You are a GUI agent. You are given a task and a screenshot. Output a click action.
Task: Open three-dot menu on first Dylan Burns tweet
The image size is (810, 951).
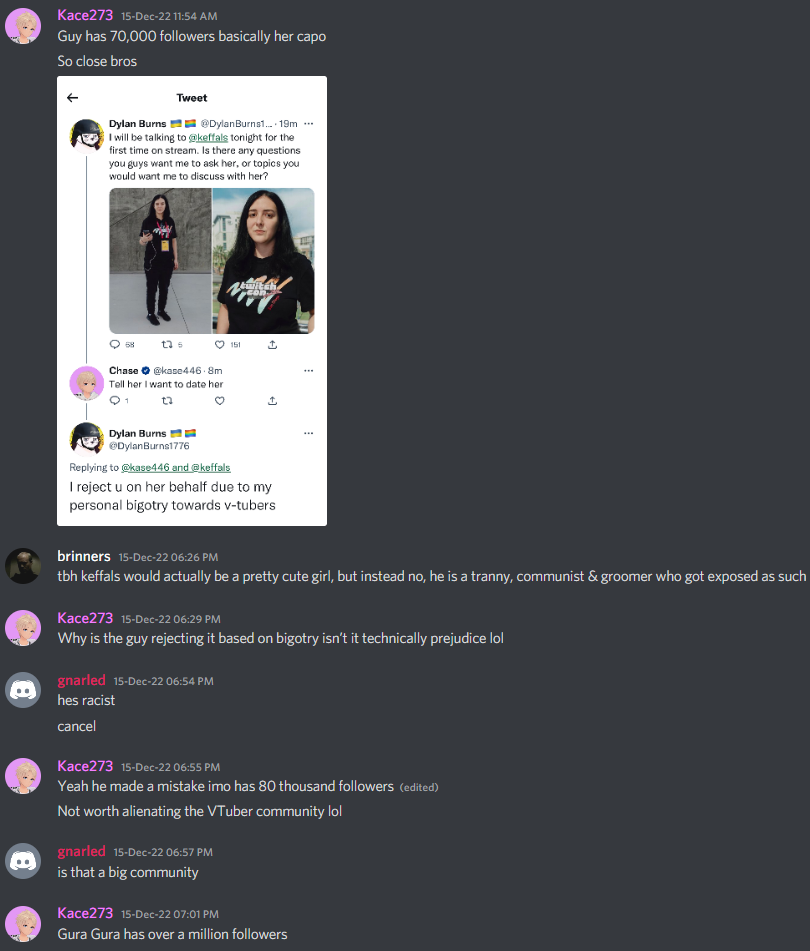[309, 124]
